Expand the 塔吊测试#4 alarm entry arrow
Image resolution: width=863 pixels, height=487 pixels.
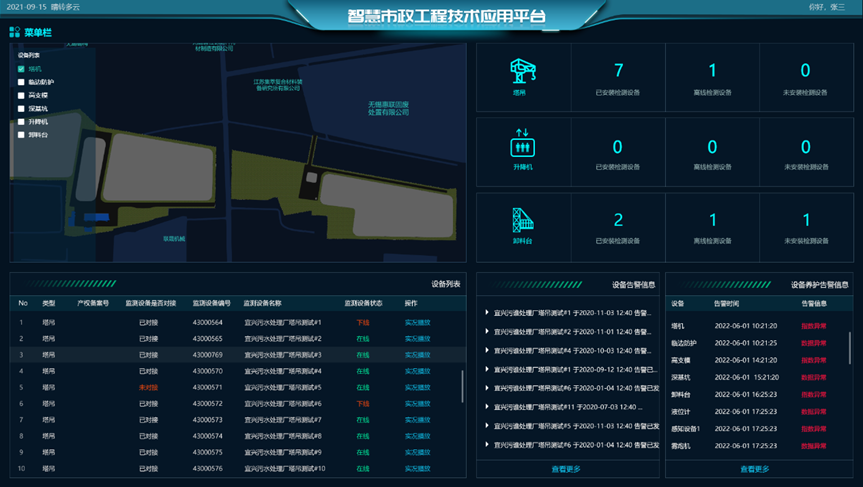[487, 350]
